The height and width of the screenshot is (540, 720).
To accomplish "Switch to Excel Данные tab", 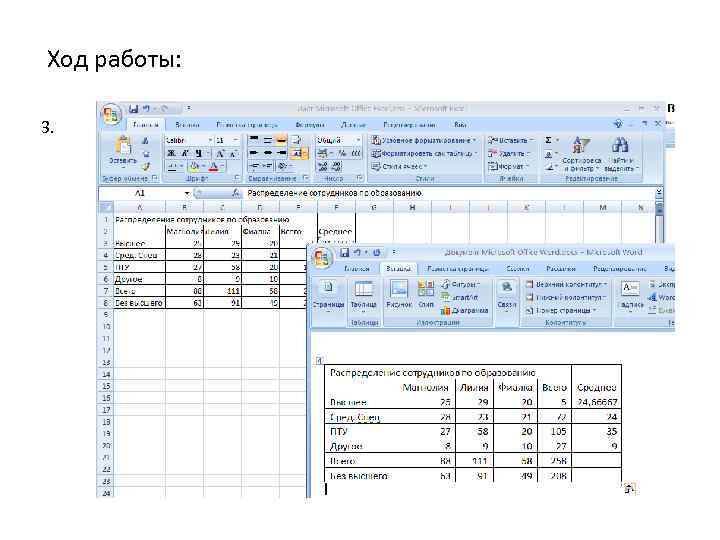I will tap(353, 124).
